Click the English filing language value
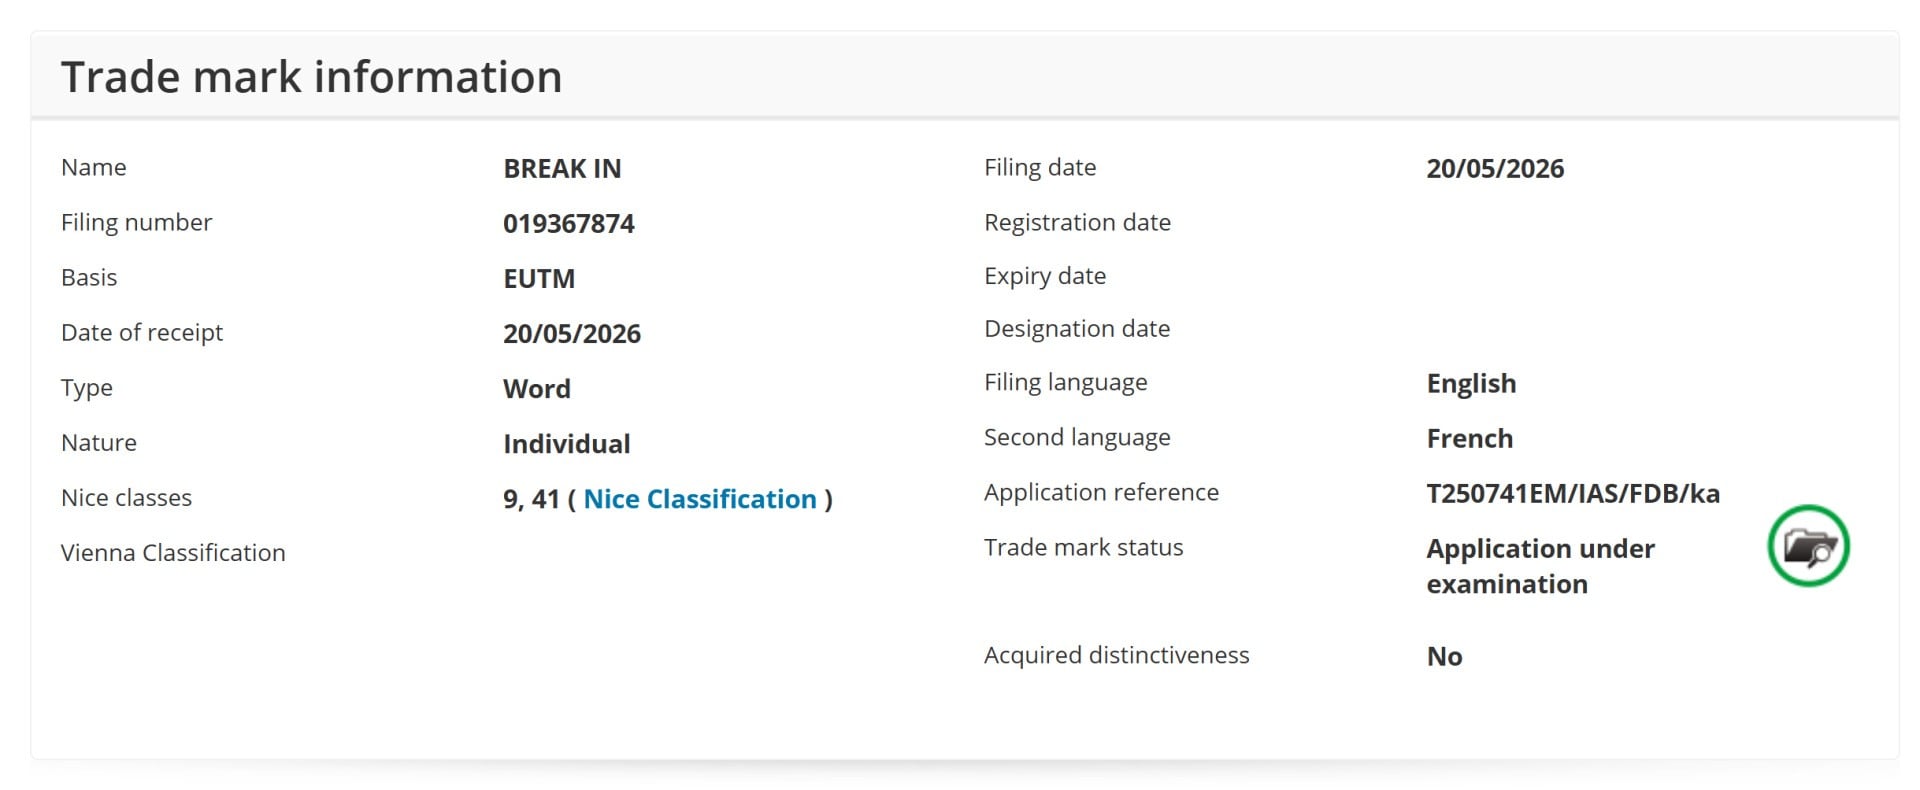 [x=1471, y=384]
